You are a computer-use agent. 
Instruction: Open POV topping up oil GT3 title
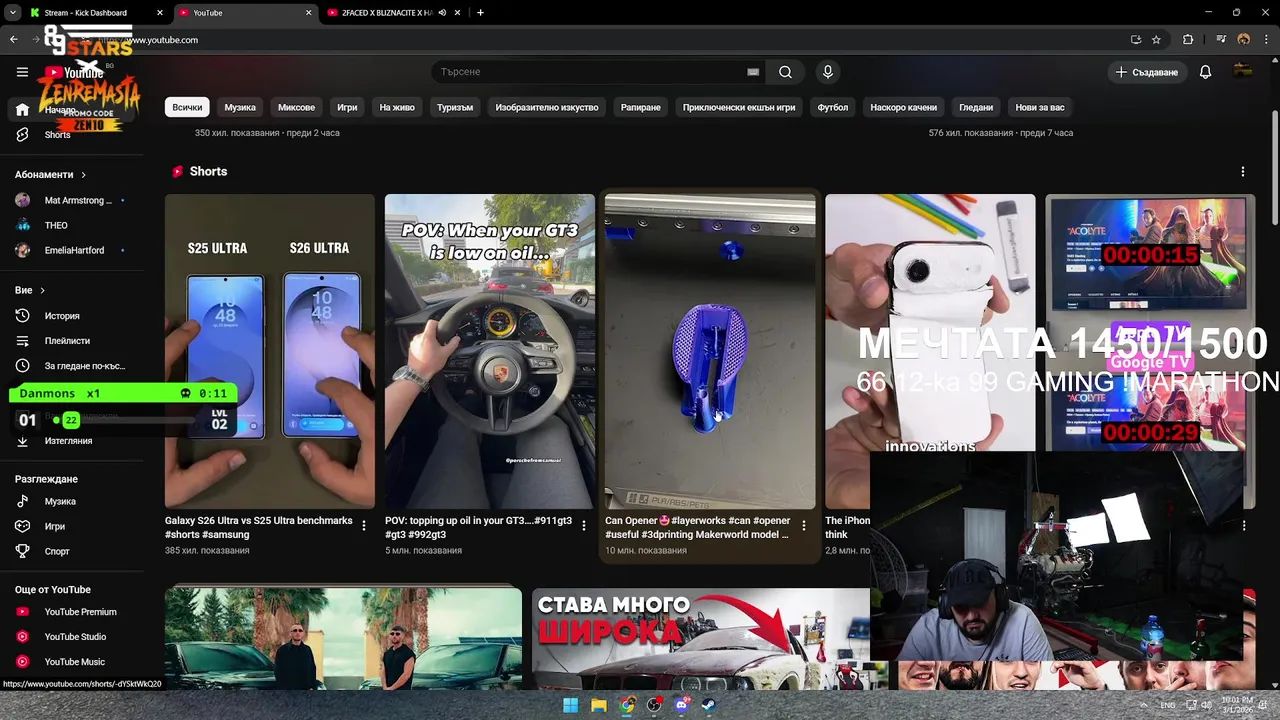479,527
